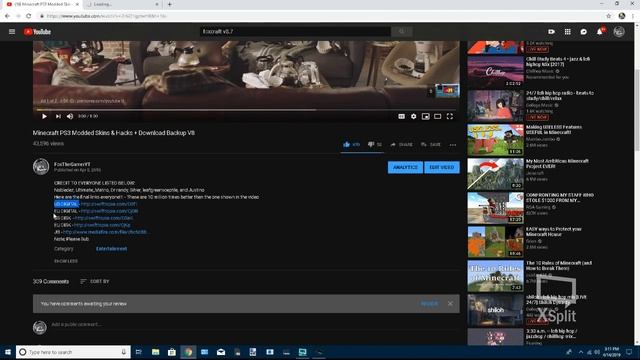Open the EU DIGITAL download link
640x360 pixels.
[x=109, y=211]
